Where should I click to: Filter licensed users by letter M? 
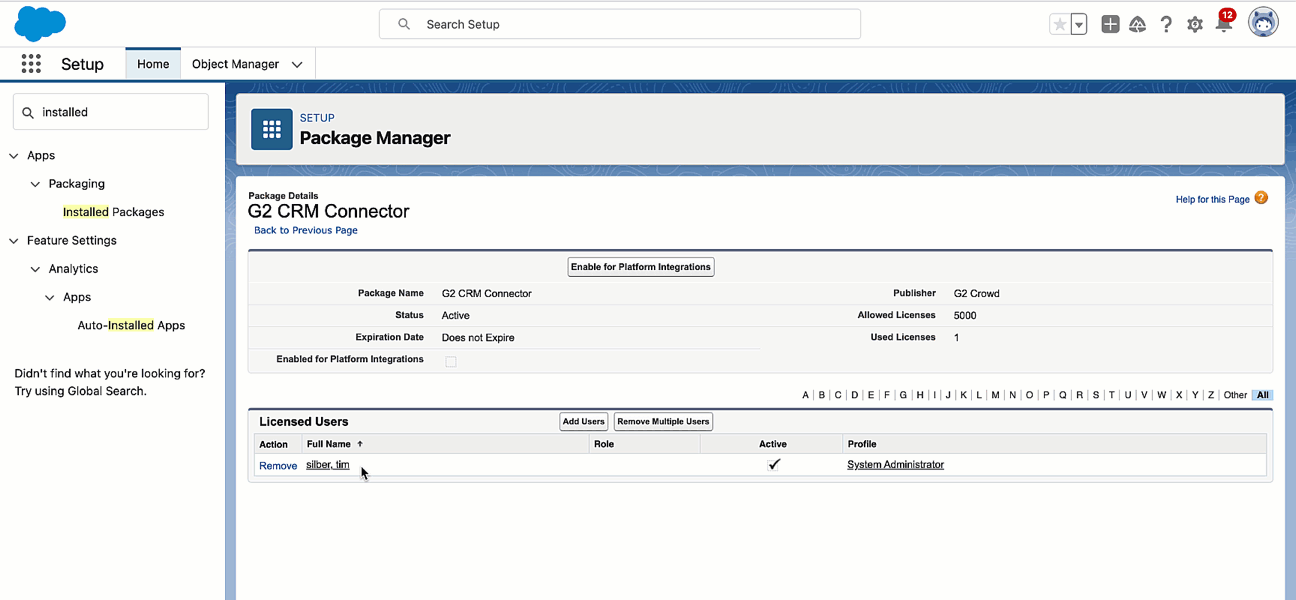tap(996, 395)
